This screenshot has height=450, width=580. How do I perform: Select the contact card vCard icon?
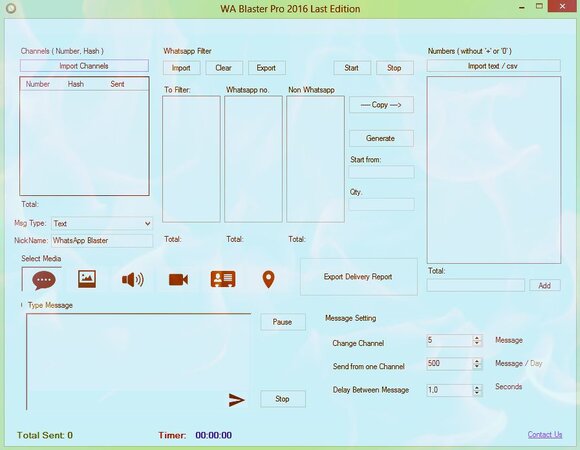(x=223, y=279)
